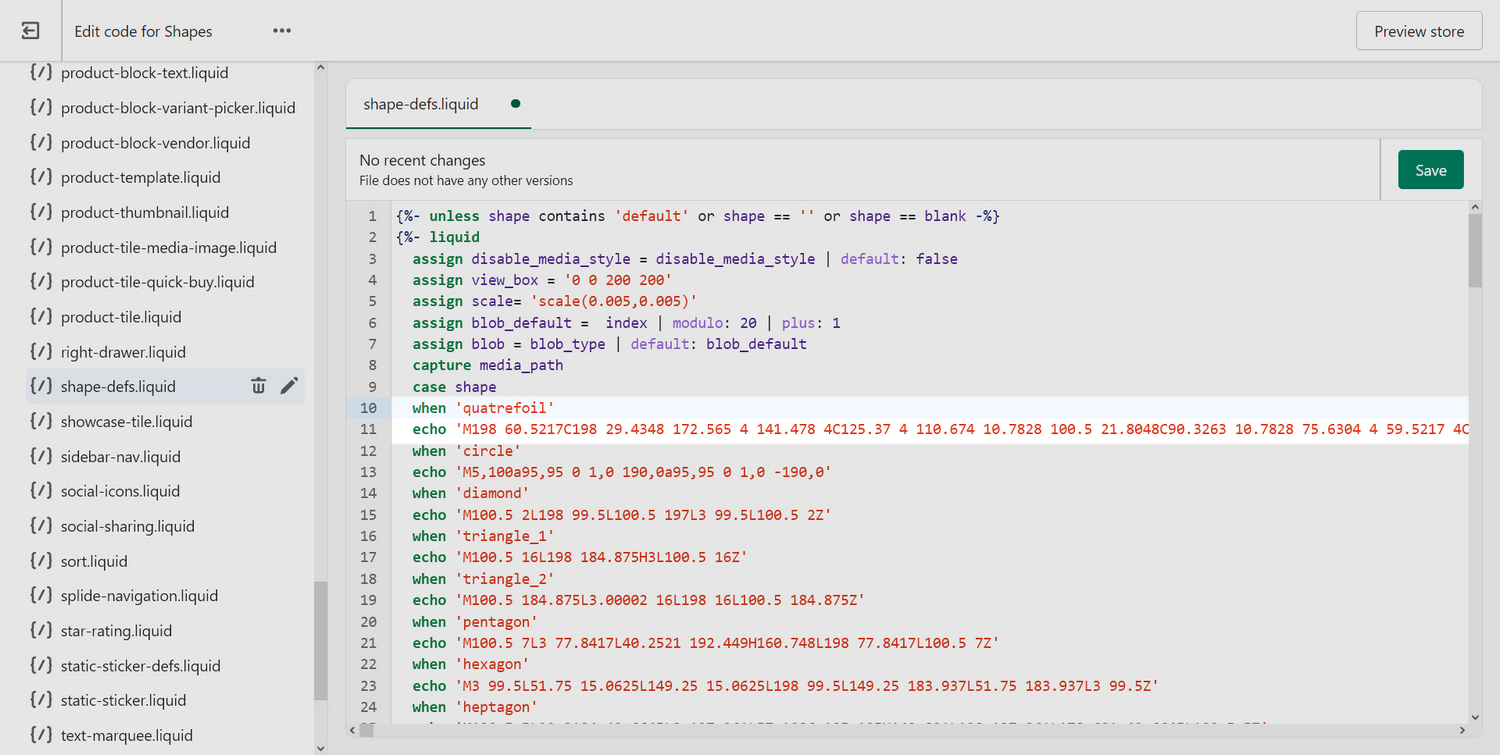Click the horizontal scroll left arrow in editor
Viewport: 1500px width, 755px height.
coord(354,731)
